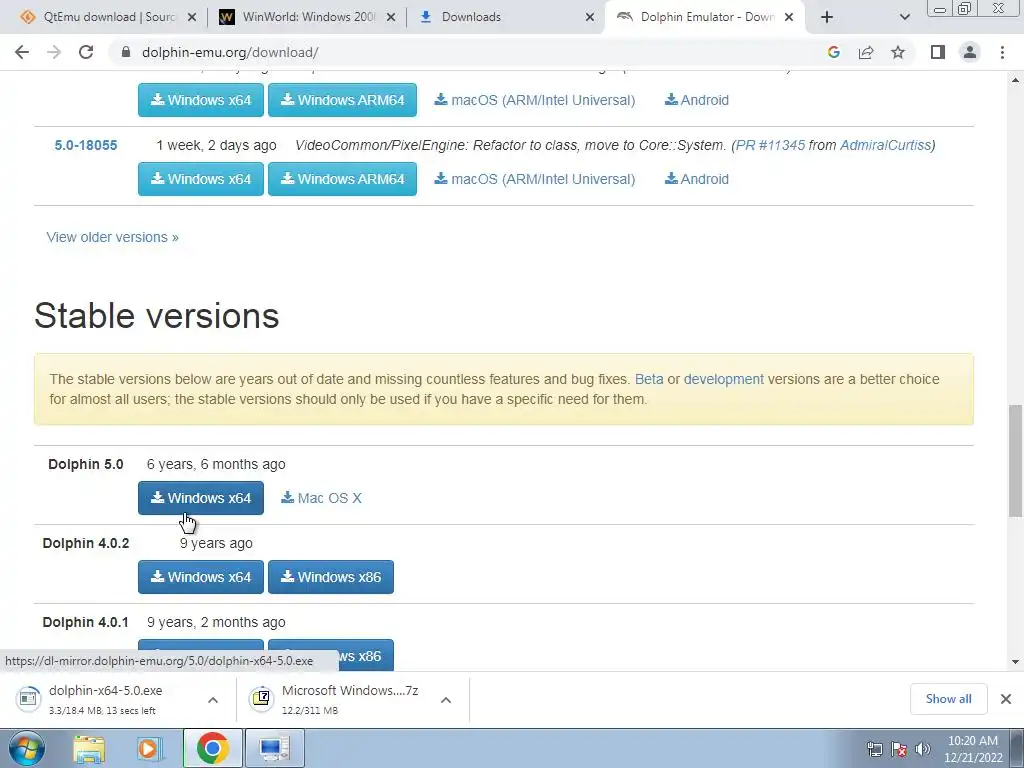Download Dolphin 5.0 for Mac OS X

321,498
